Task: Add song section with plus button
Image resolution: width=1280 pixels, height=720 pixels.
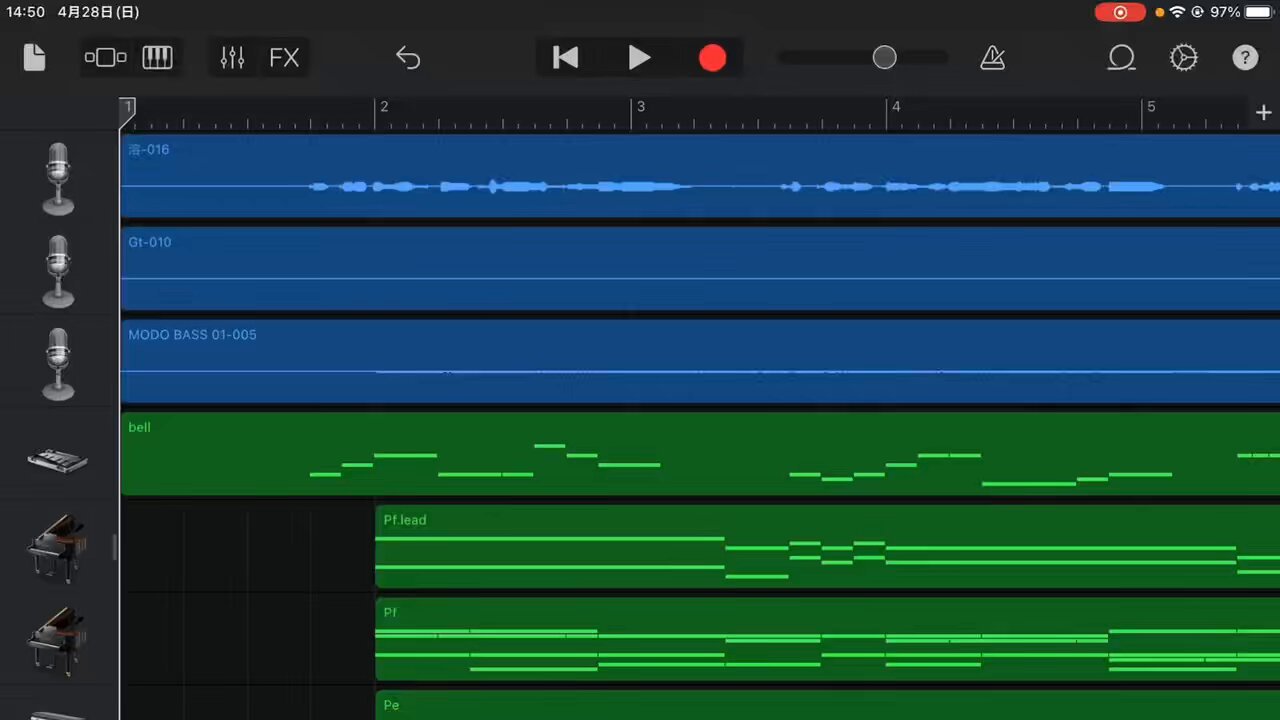Action: (x=1263, y=113)
